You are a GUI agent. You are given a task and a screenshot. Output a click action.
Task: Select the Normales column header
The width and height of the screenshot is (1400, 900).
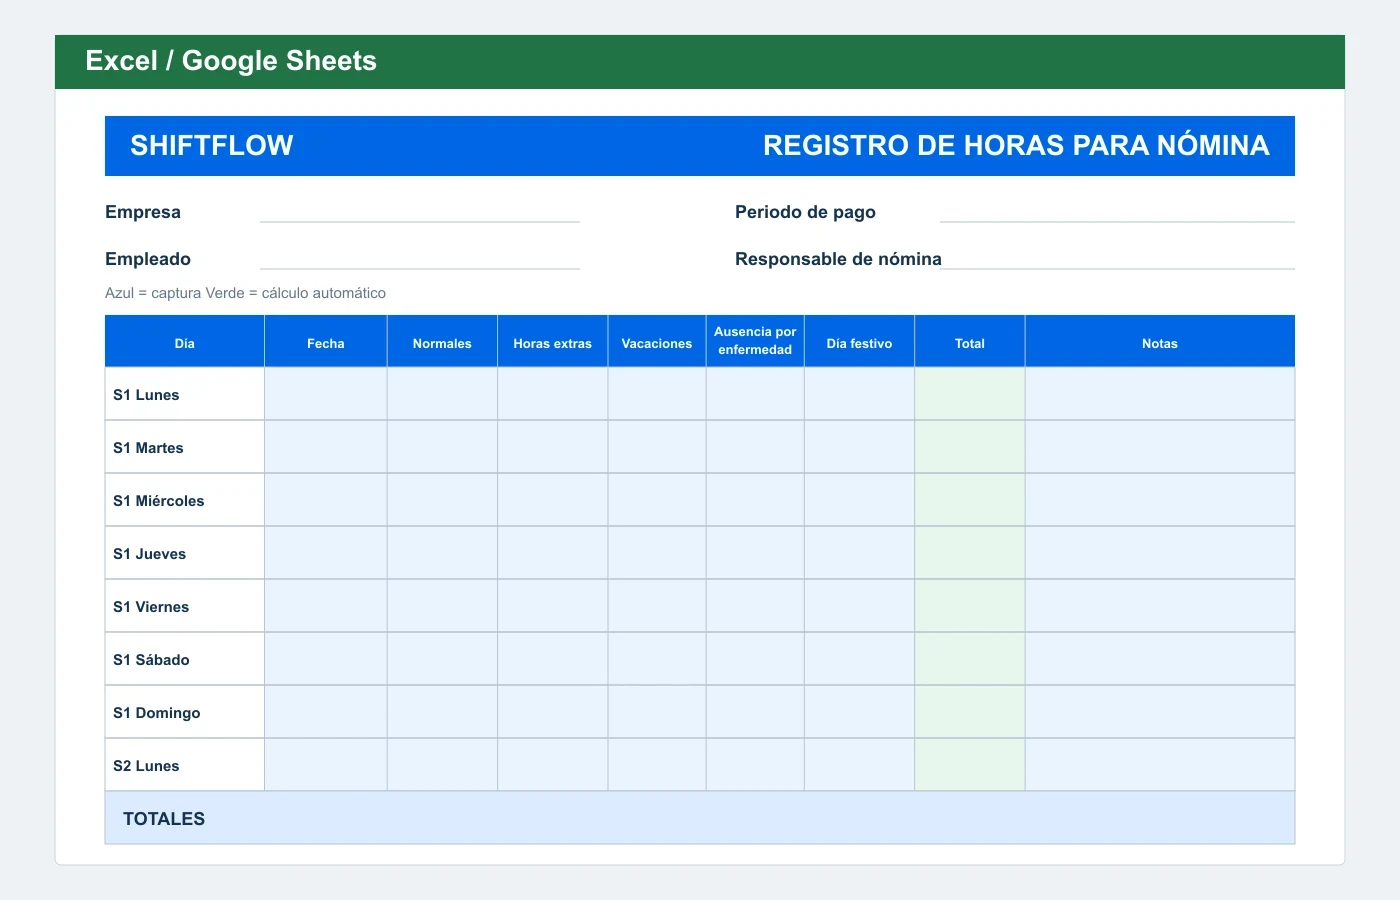click(442, 342)
